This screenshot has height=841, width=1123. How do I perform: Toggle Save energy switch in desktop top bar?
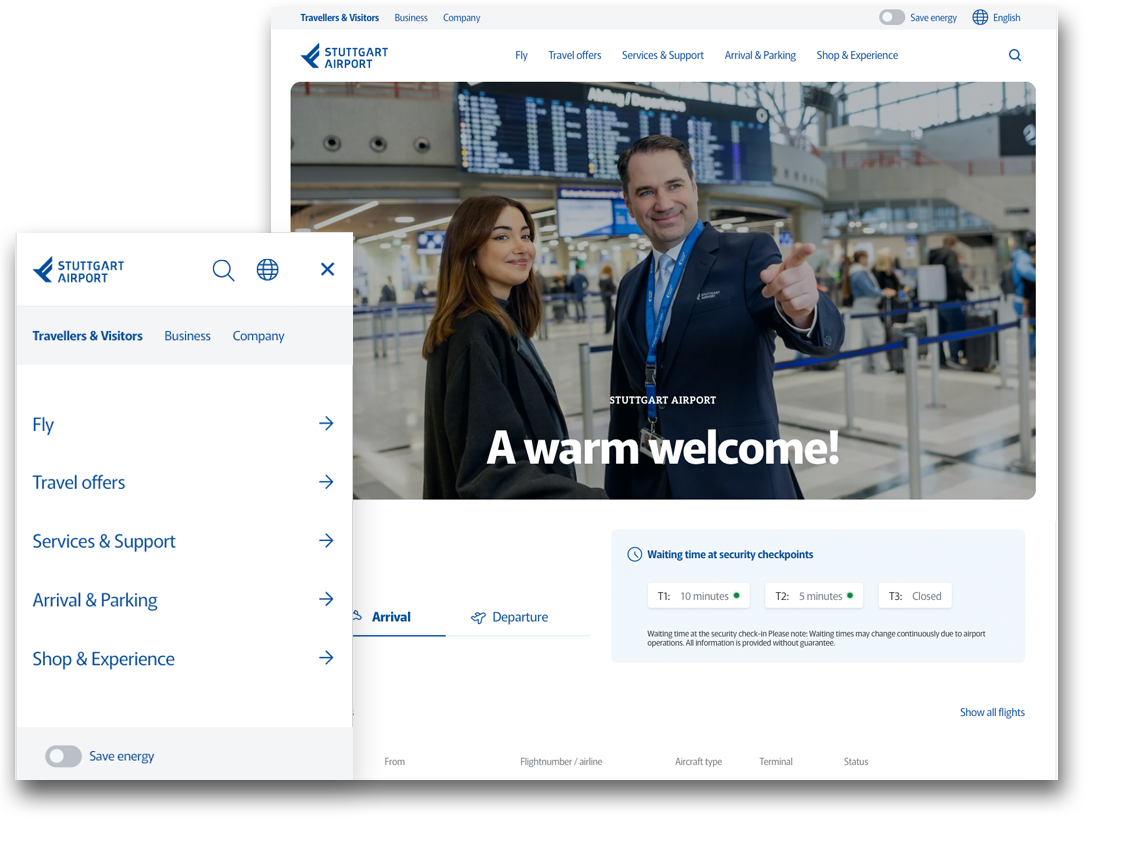[x=891, y=18]
